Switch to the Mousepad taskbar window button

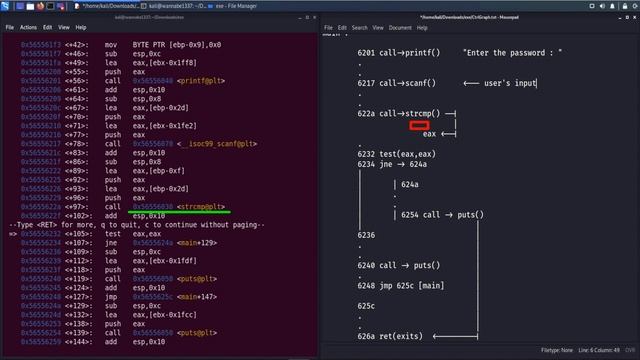(106, 6)
